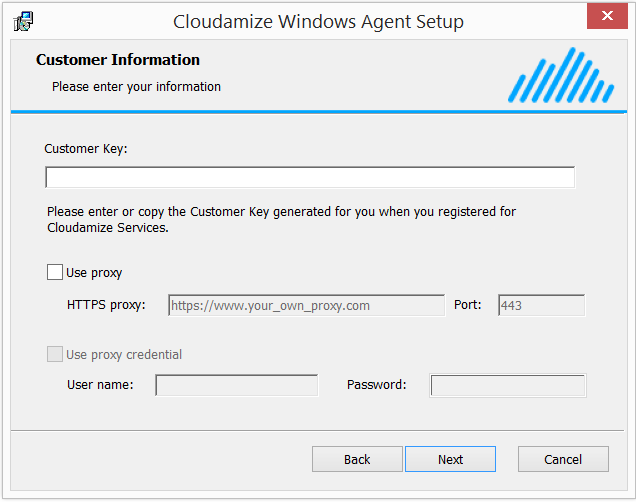Click the installer icon in the title bar

(23, 21)
